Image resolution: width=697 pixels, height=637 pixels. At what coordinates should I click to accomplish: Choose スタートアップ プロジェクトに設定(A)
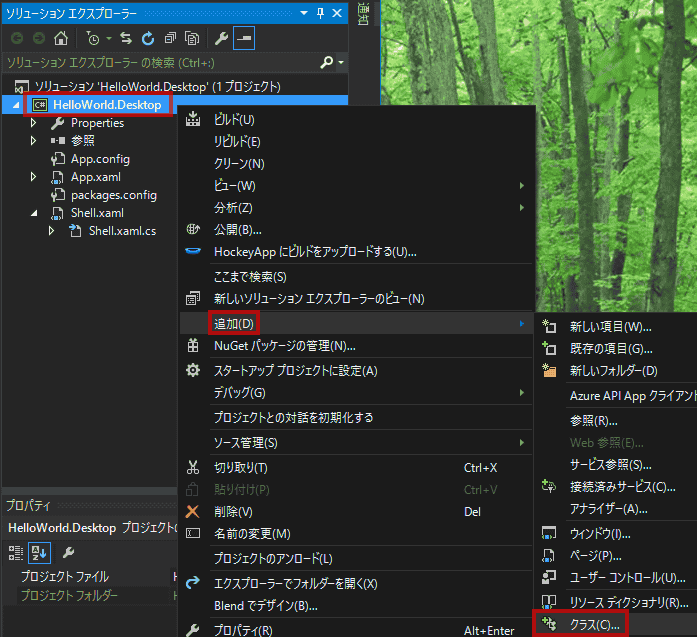356,371
